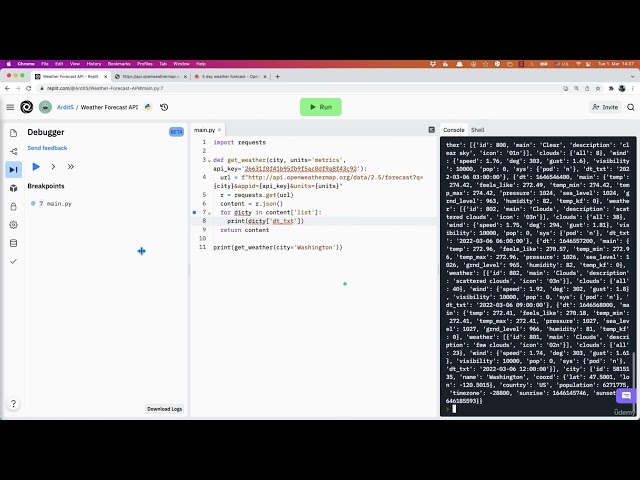640x480 pixels.
Task: Click the date and time in menu bar
Action: tap(616, 64)
